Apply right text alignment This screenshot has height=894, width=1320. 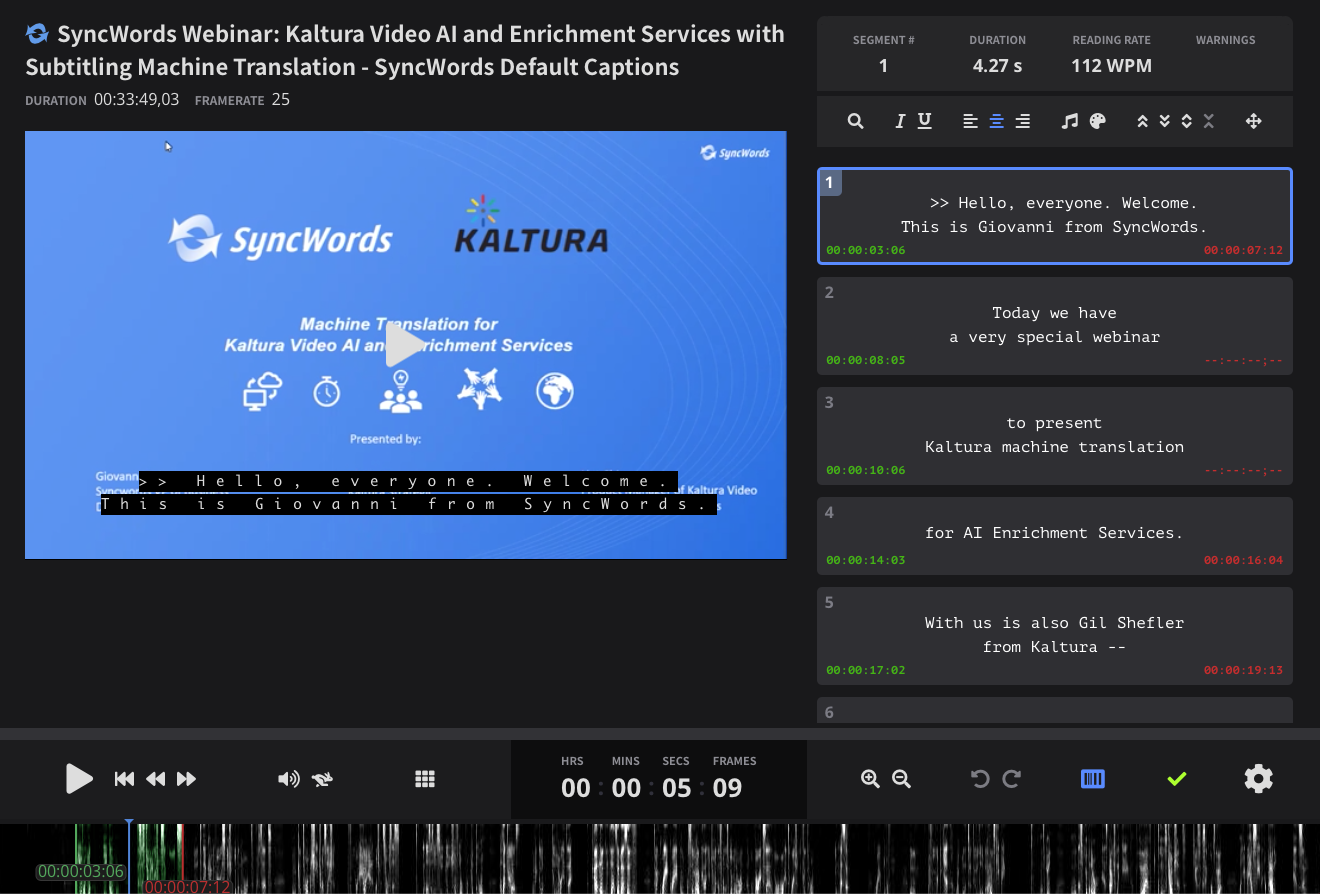click(1022, 120)
